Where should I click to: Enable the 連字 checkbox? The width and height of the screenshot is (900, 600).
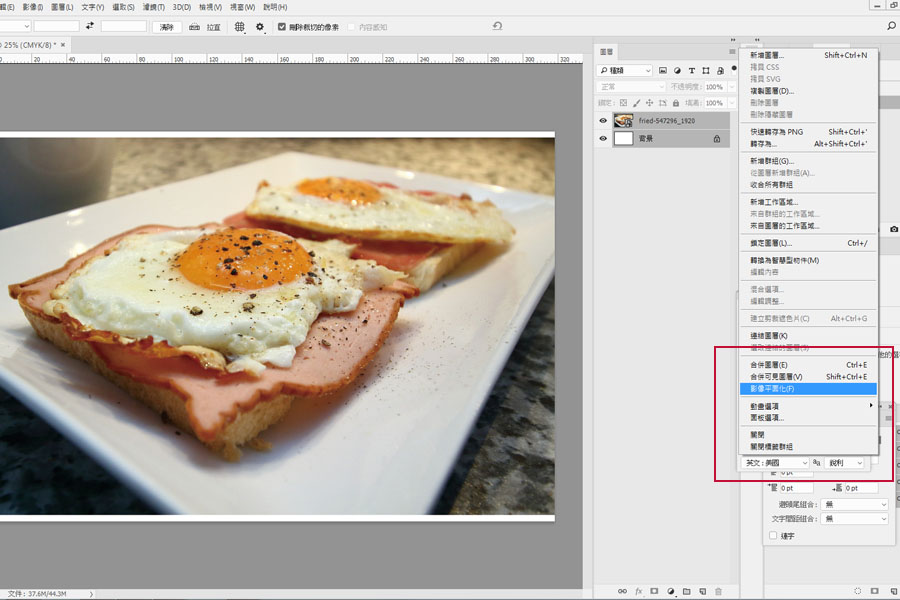[x=773, y=535]
